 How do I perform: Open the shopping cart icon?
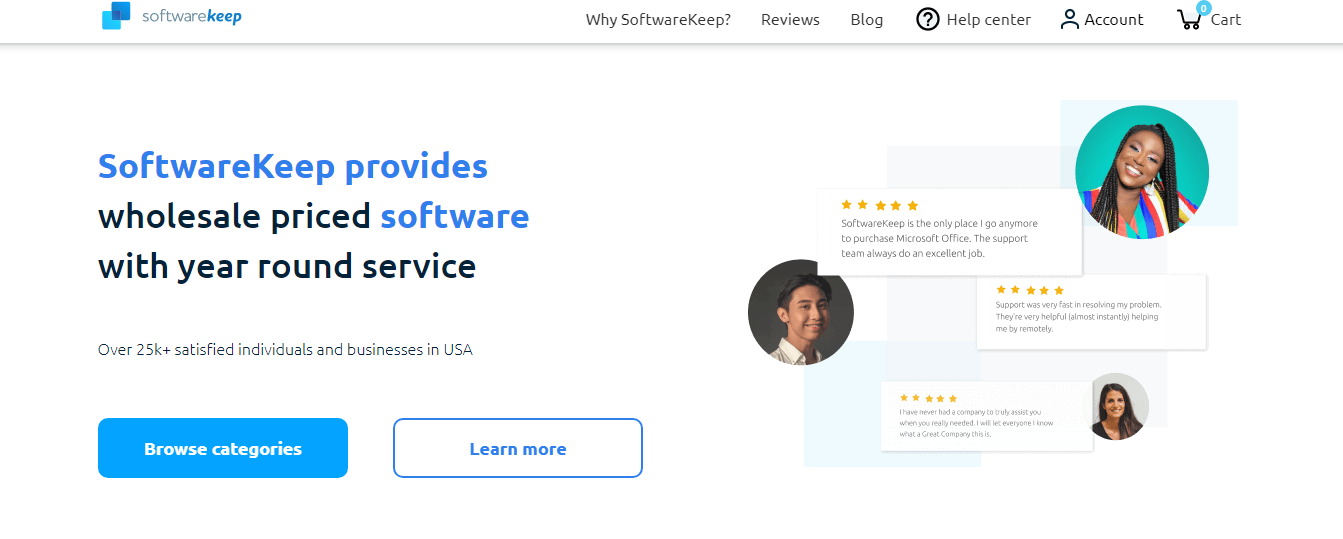(1189, 19)
